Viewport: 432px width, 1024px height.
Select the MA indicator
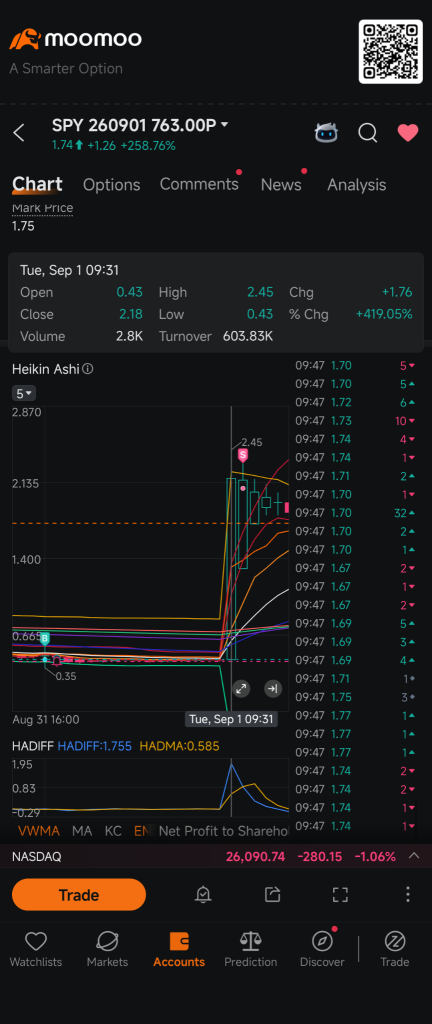click(82, 831)
